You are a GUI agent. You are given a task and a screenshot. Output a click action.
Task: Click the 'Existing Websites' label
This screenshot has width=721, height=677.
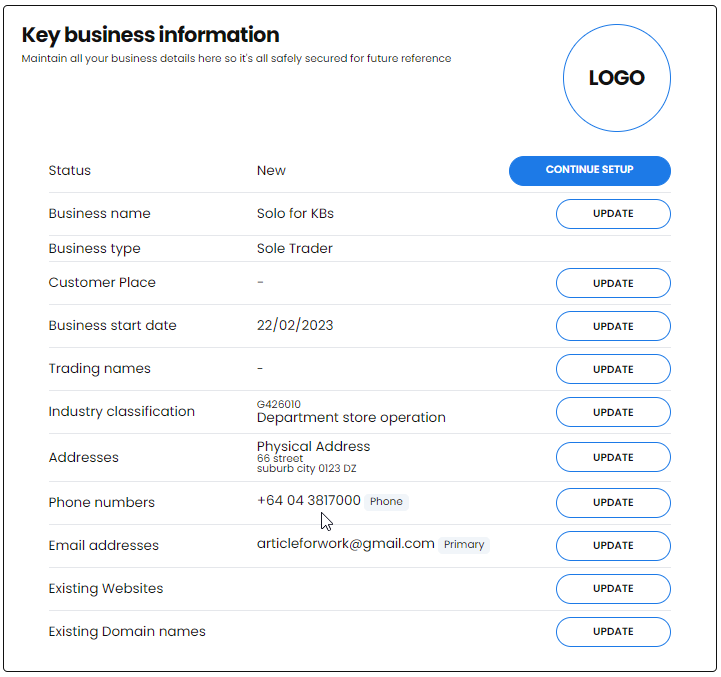[x=106, y=589]
